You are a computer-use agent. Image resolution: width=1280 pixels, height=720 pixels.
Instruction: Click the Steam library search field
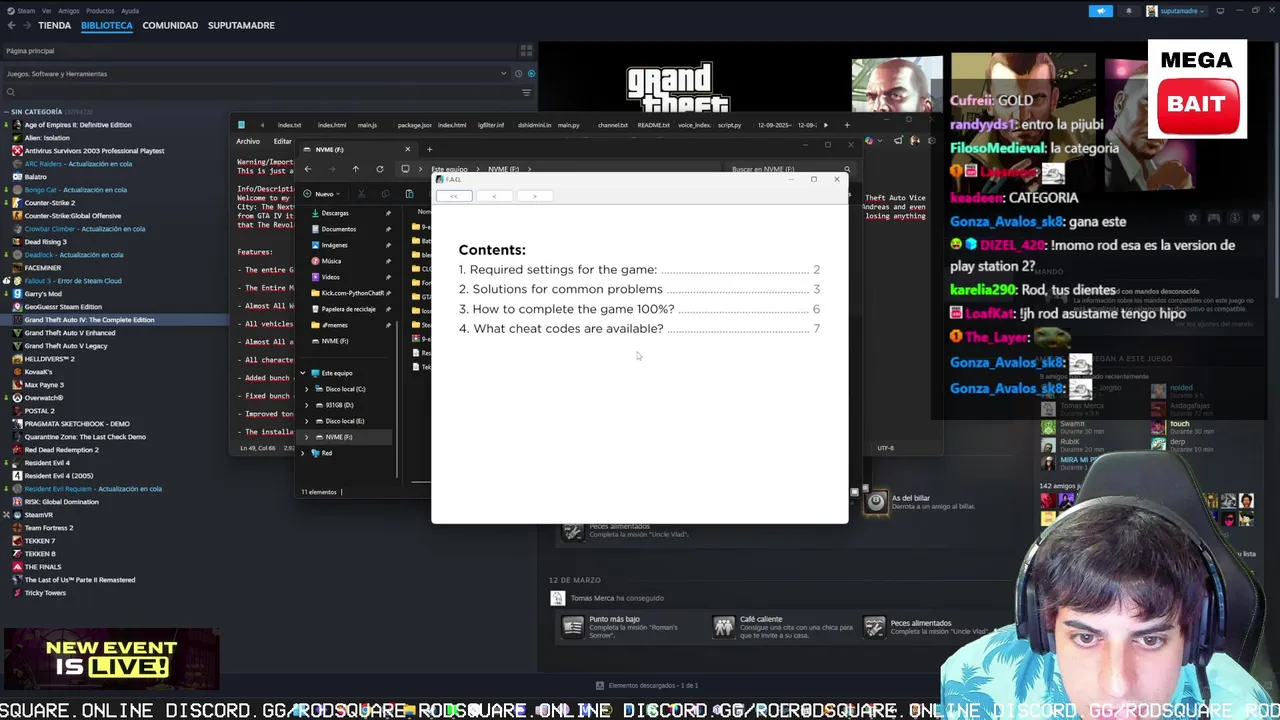click(x=260, y=92)
